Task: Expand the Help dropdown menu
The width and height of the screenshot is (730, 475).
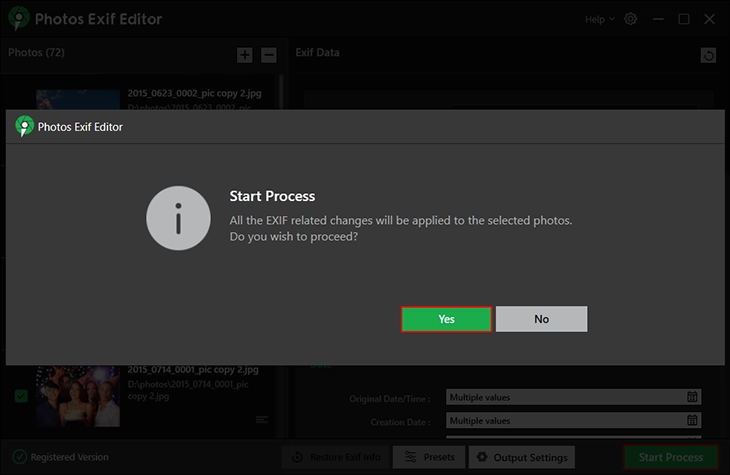Action: click(x=600, y=19)
